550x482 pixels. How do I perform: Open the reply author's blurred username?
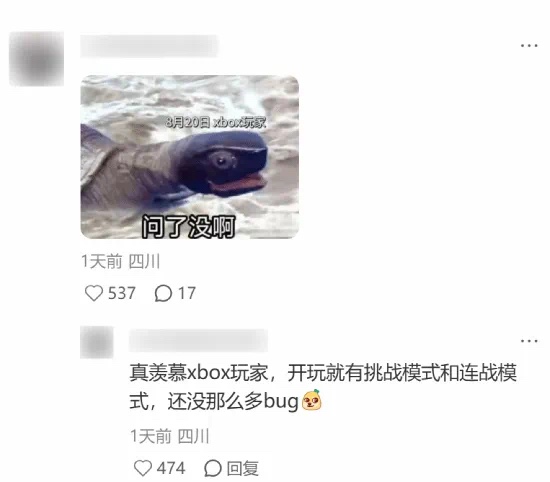pyautogui.click(x=198, y=340)
